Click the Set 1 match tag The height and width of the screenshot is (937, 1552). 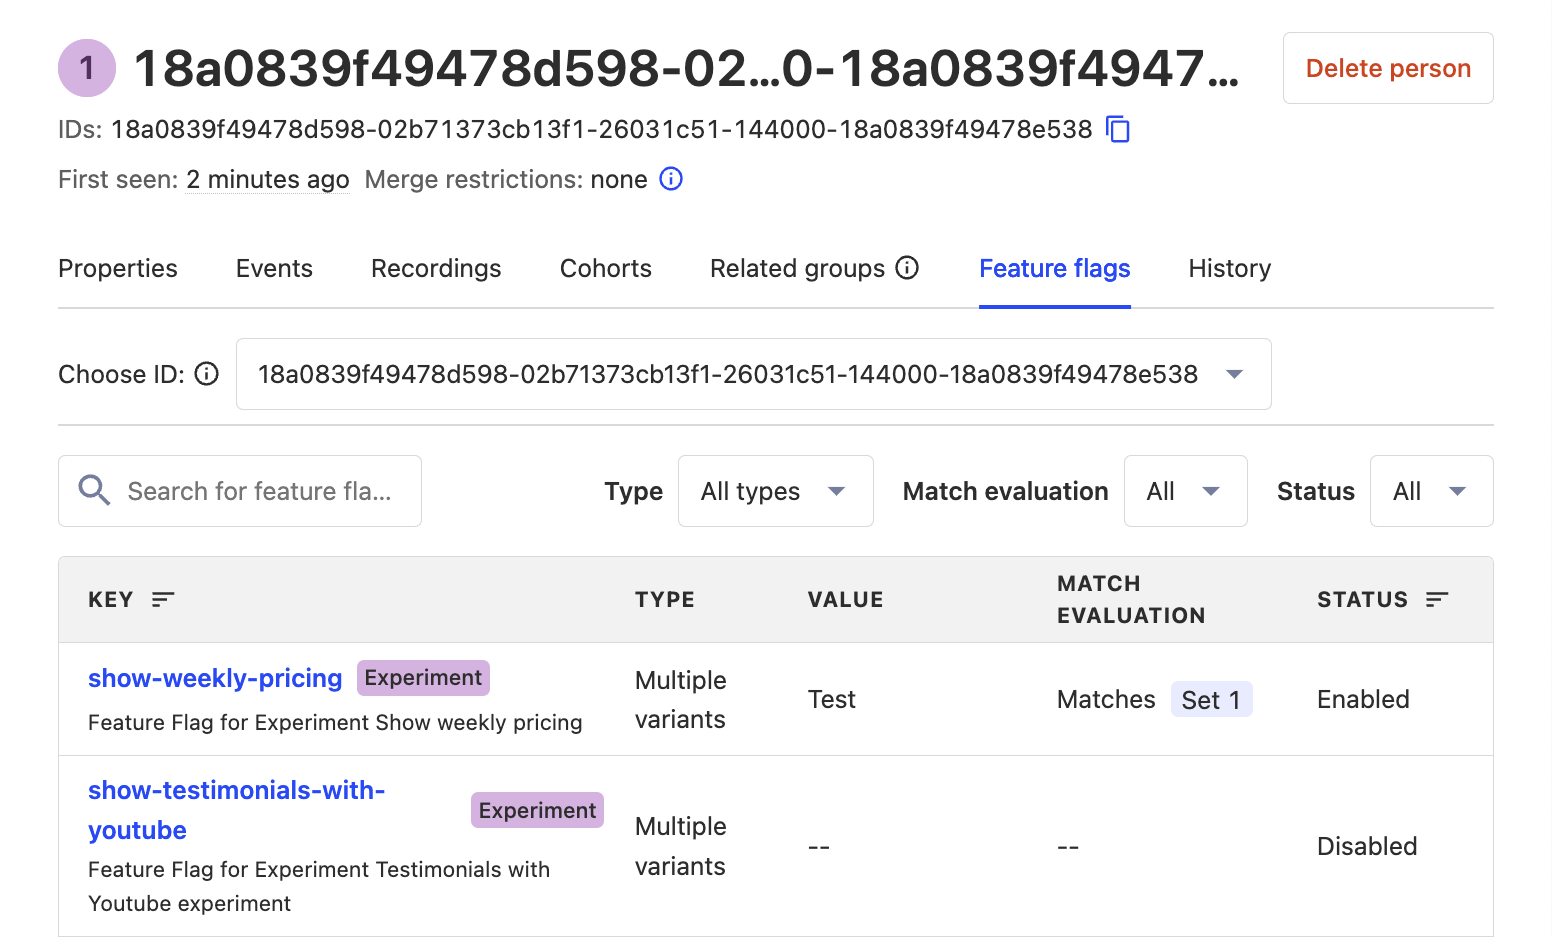[1210, 700]
